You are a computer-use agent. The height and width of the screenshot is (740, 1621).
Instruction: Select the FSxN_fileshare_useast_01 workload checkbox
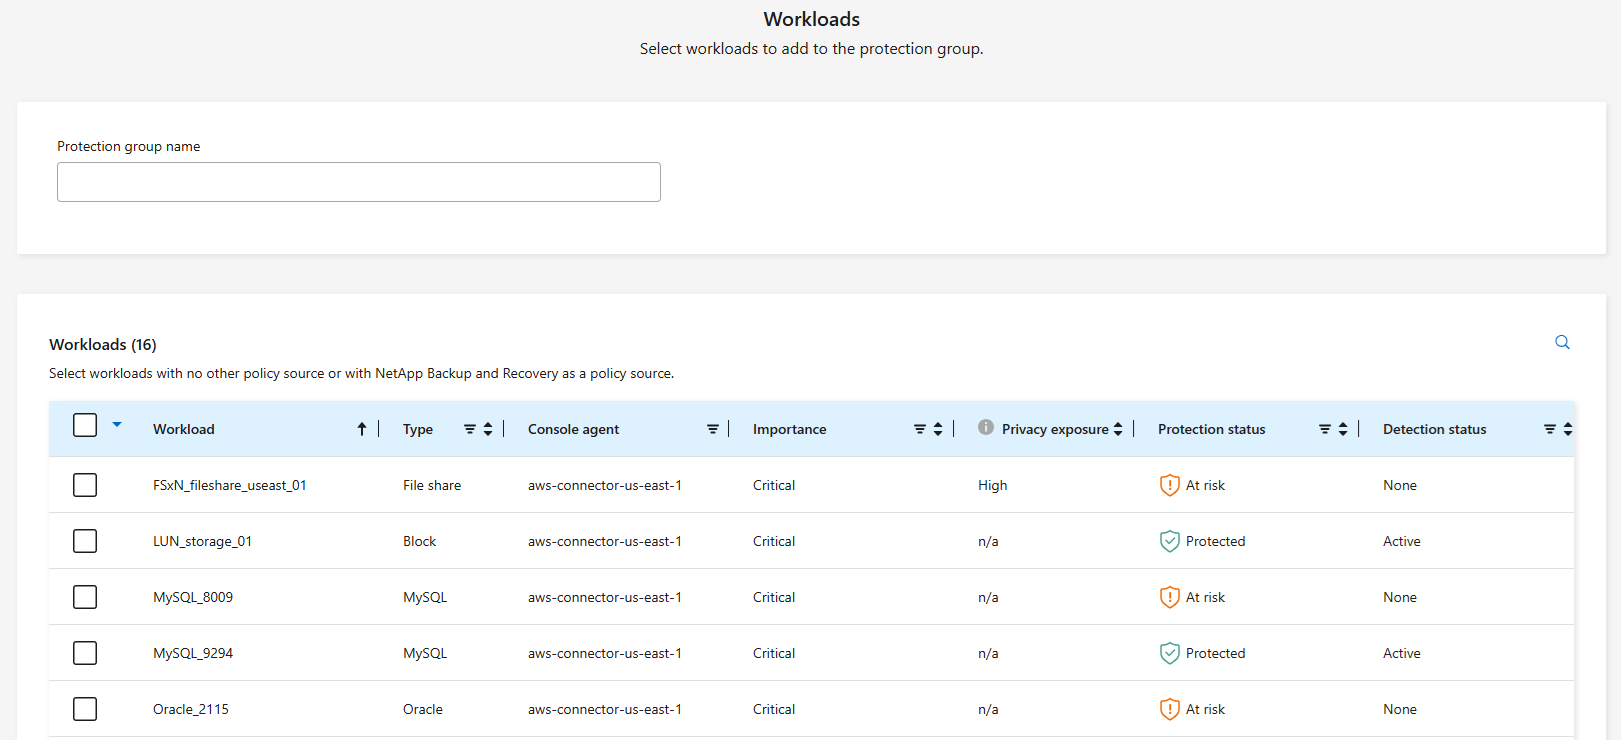point(85,485)
